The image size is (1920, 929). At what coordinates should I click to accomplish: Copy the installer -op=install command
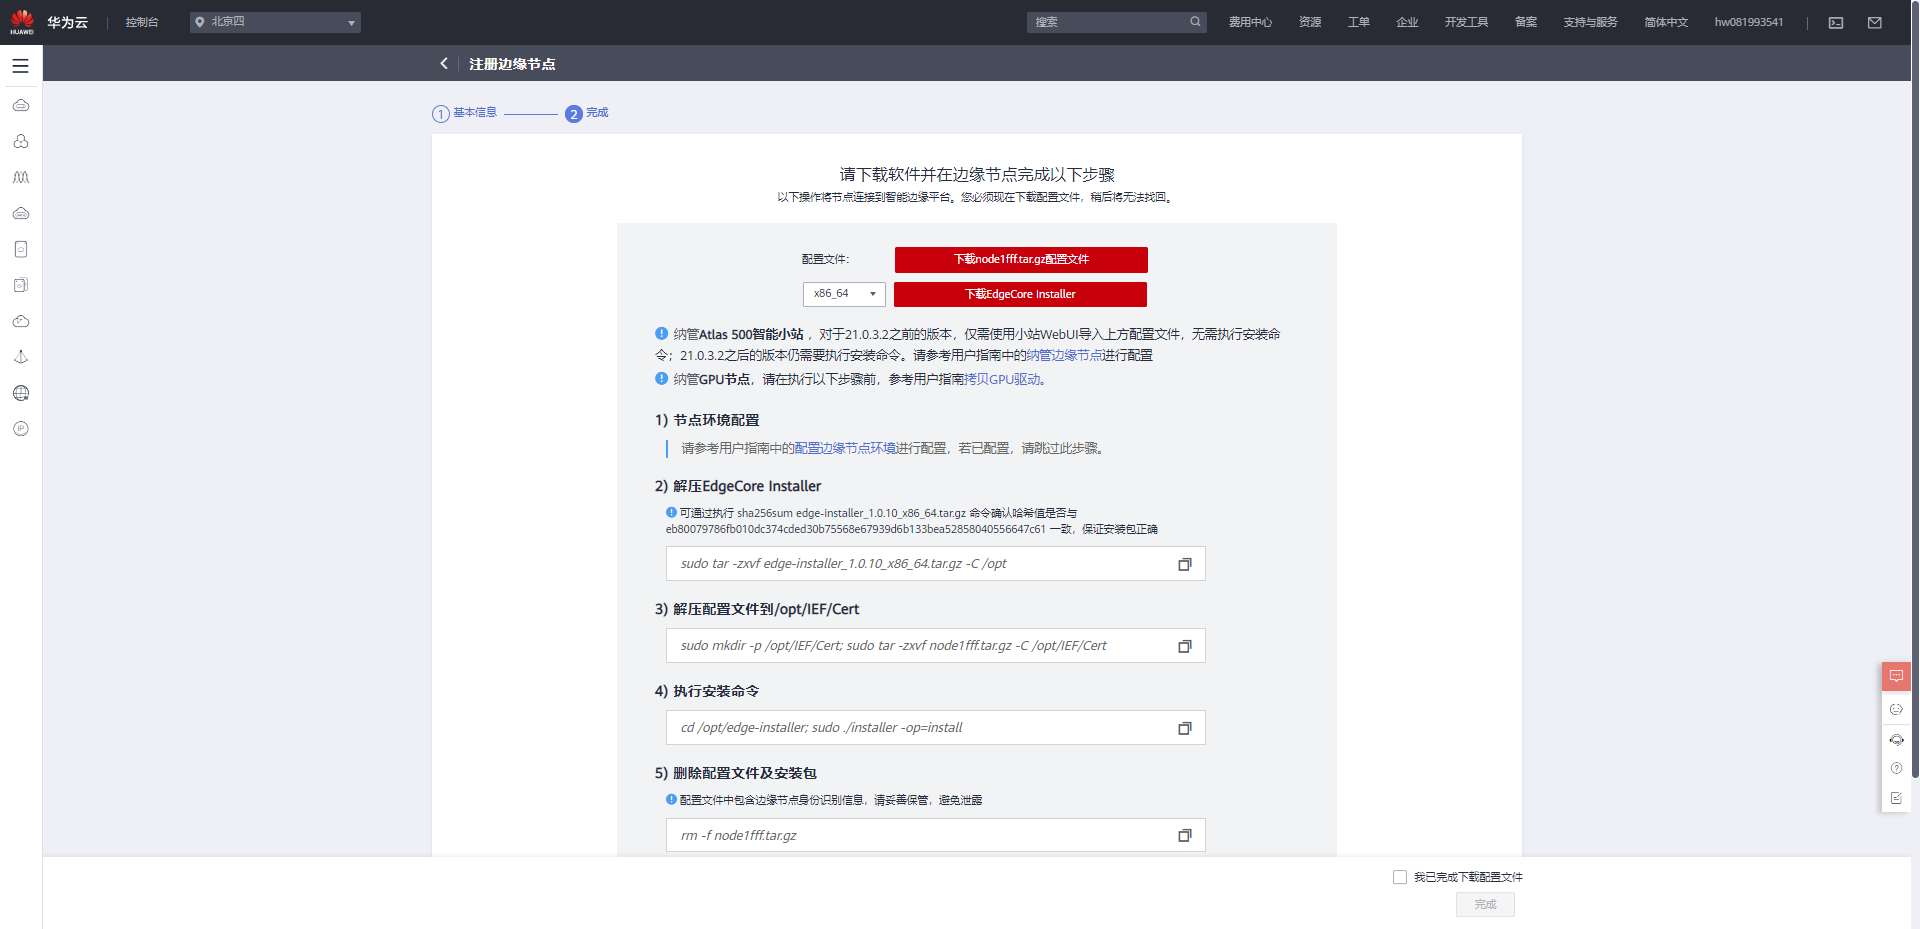[1185, 728]
